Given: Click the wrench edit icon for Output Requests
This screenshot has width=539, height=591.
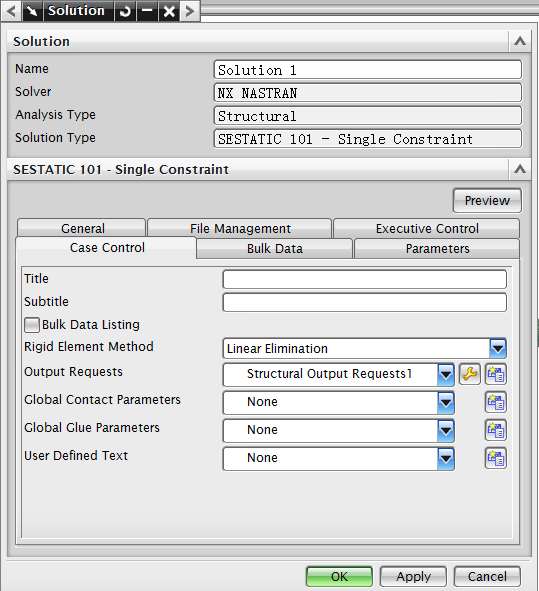Looking at the screenshot, I should click(470, 374).
